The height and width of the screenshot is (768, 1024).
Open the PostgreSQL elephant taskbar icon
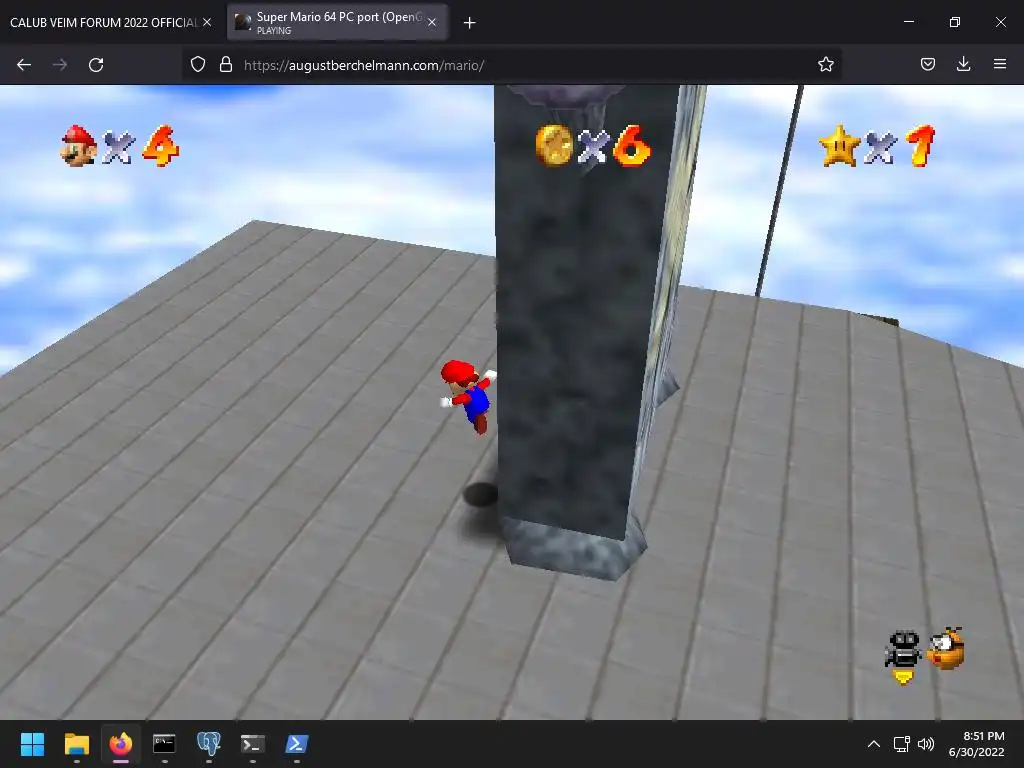tap(209, 744)
